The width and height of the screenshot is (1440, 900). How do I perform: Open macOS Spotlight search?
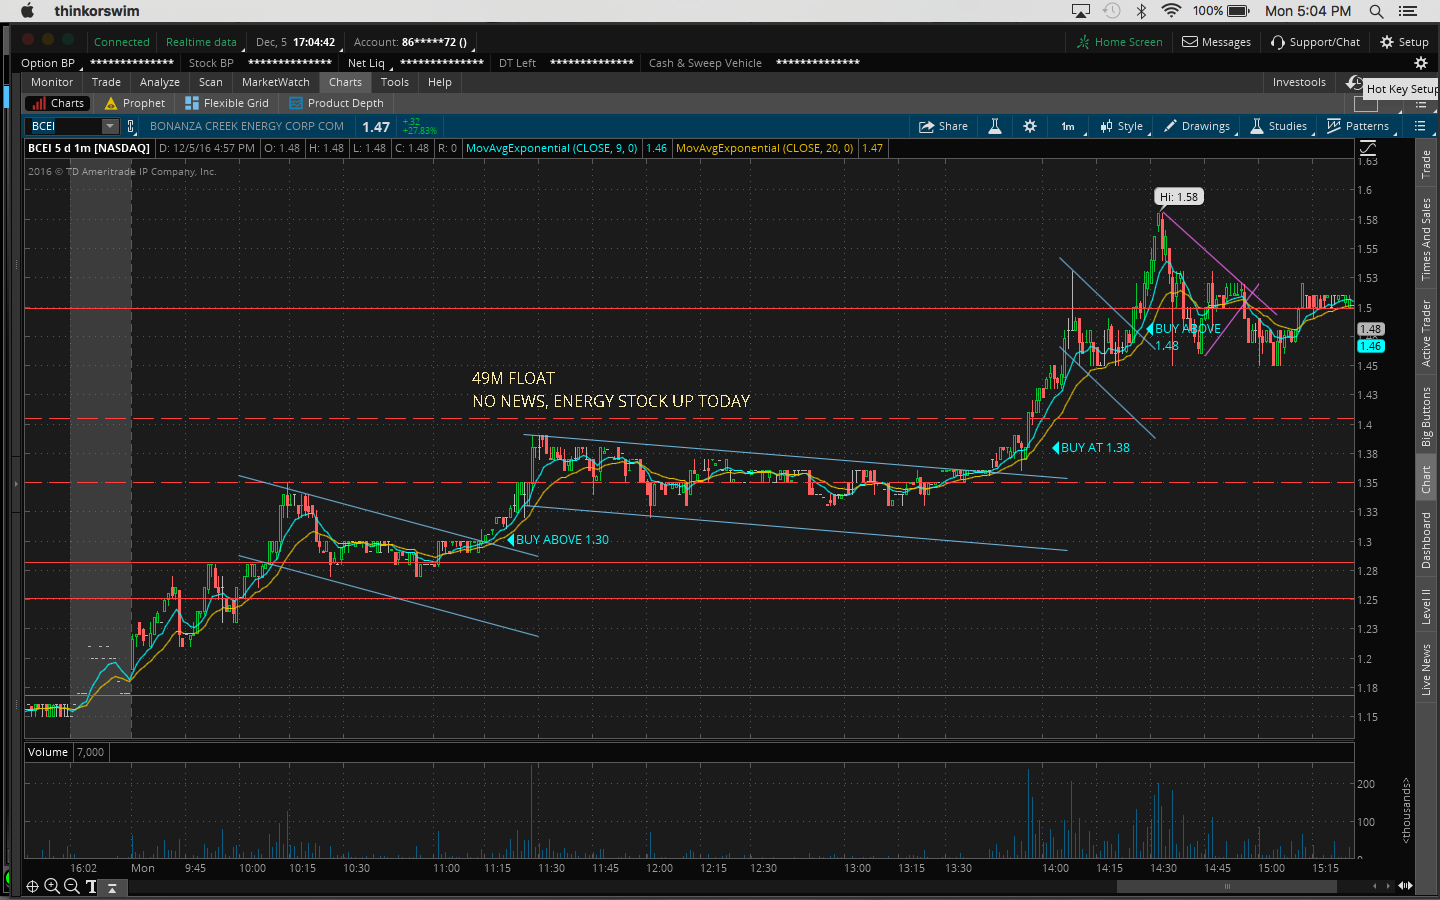[1376, 11]
